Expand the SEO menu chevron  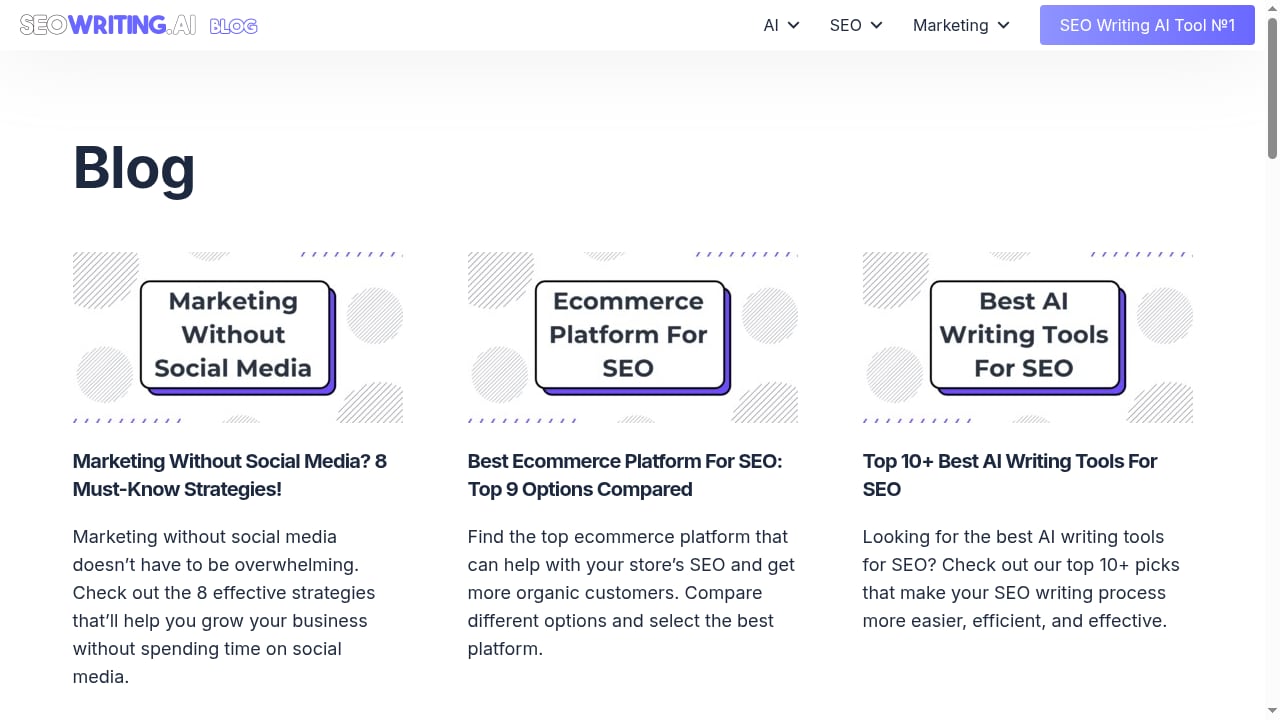click(x=877, y=25)
